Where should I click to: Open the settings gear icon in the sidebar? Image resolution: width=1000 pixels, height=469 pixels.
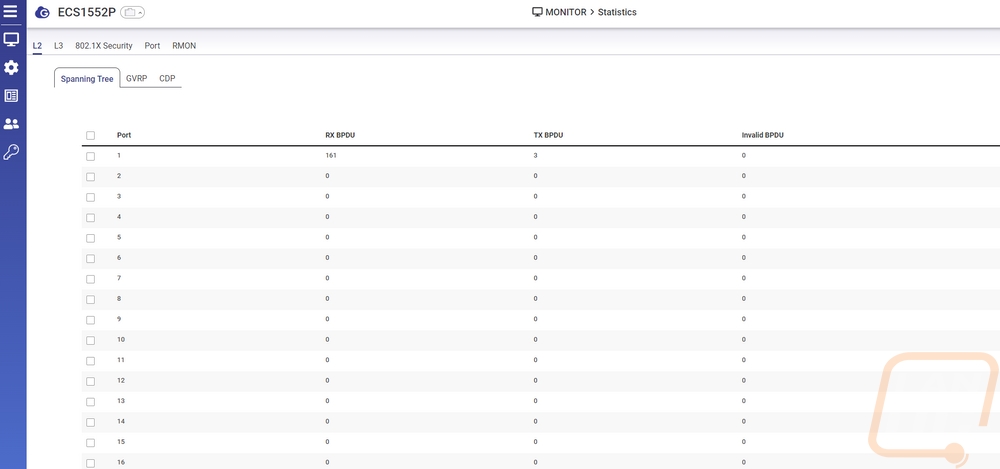pos(11,67)
